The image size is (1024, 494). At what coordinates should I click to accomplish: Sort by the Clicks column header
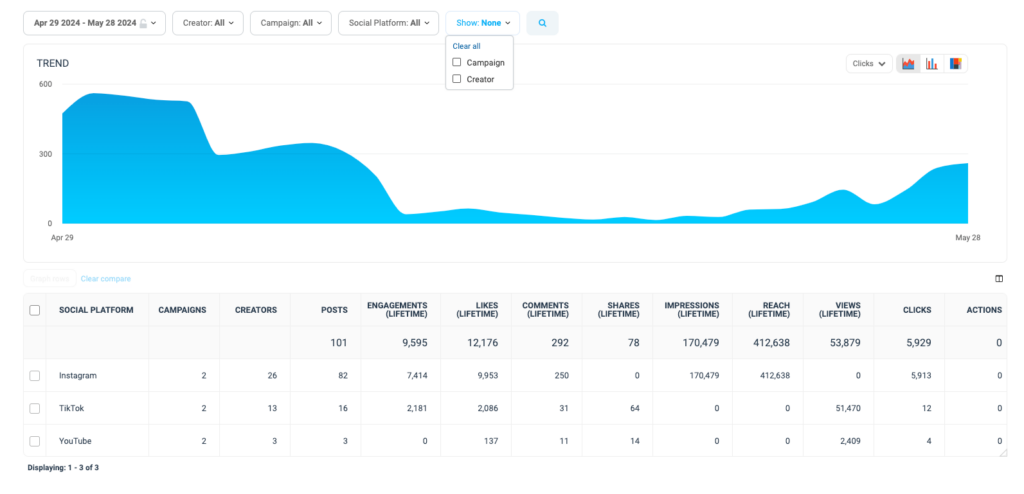(x=917, y=310)
